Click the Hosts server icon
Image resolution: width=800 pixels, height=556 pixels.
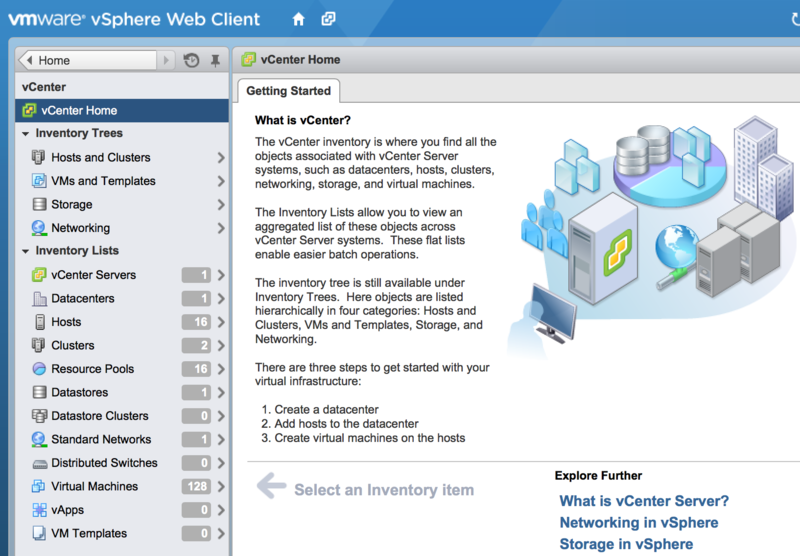click(x=40, y=322)
